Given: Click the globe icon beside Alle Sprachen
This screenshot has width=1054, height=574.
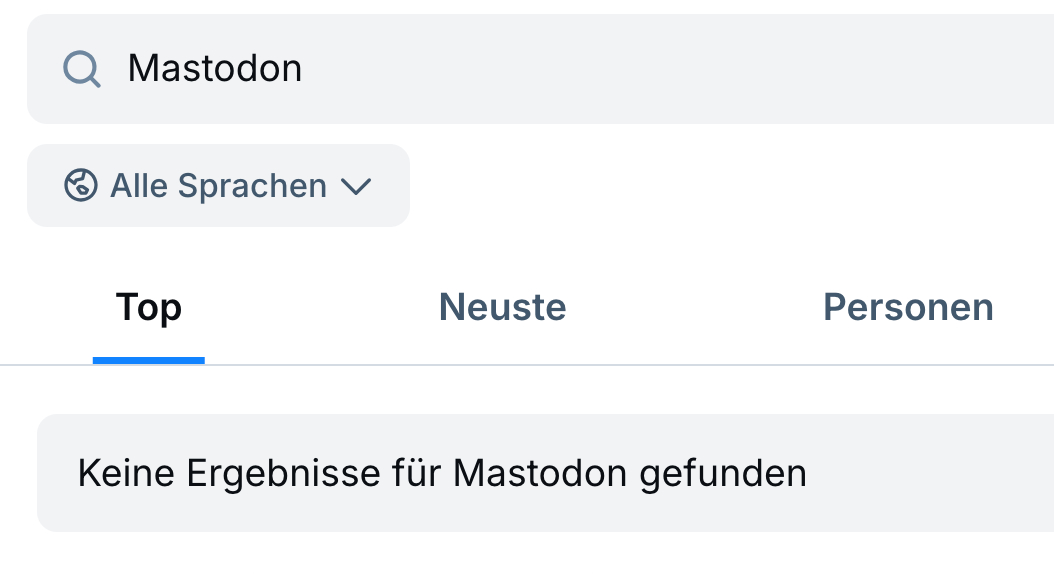Looking at the screenshot, I should (80, 185).
